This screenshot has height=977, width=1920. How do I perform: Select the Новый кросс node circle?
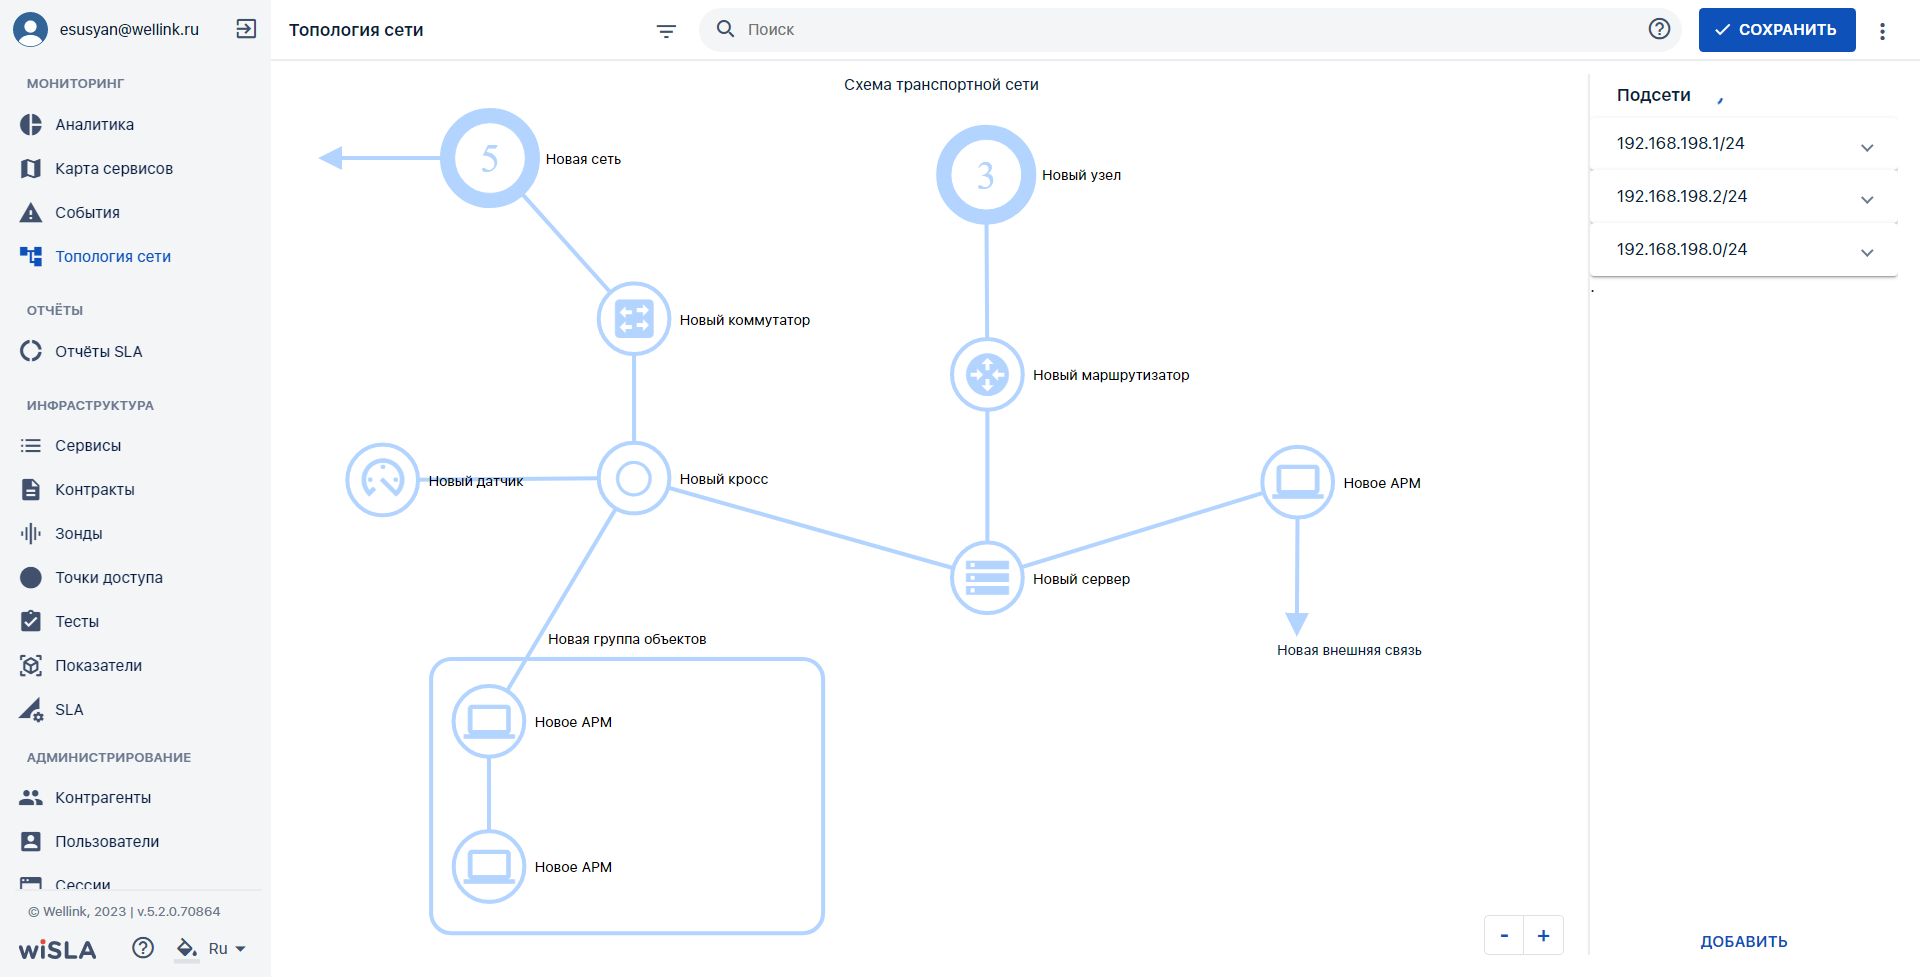(x=634, y=479)
